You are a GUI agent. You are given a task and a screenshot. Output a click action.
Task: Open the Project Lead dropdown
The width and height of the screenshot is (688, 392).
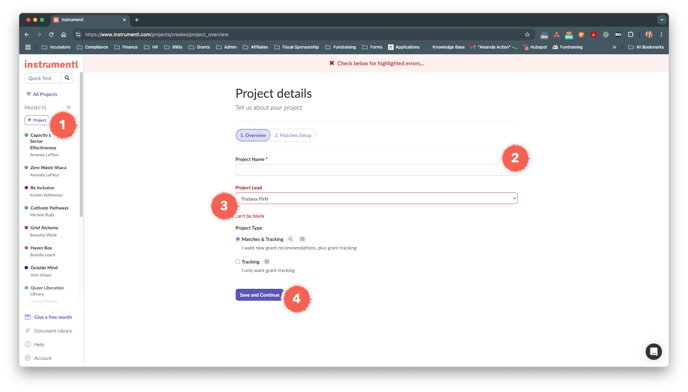click(x=376, y=198)
